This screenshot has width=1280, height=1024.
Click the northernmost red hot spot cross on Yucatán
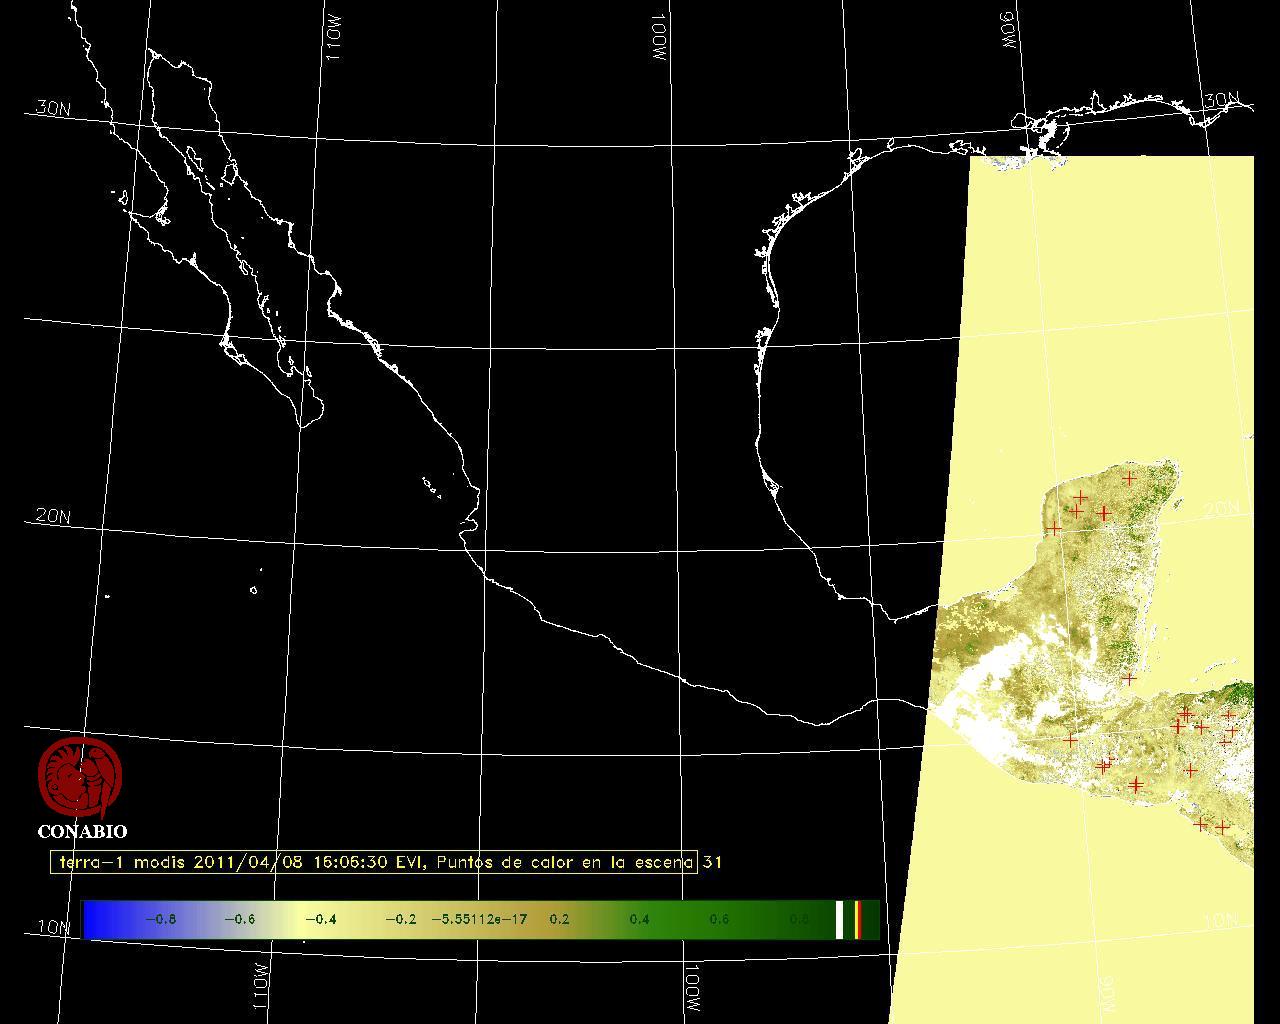click(x=1129, y=479)
